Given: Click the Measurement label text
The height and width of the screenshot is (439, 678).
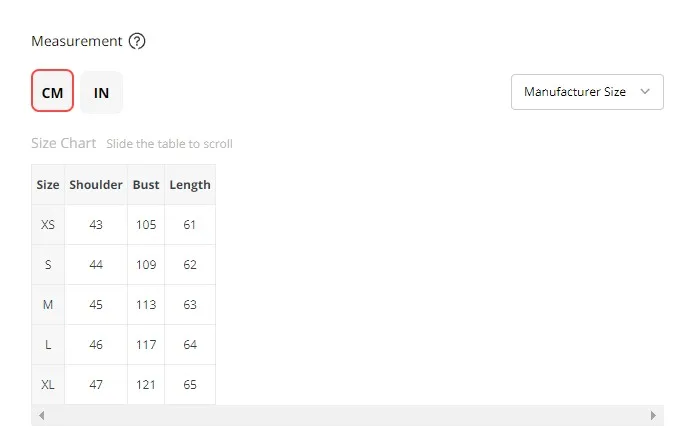Looking at the screenshot, I should (77, 41).
